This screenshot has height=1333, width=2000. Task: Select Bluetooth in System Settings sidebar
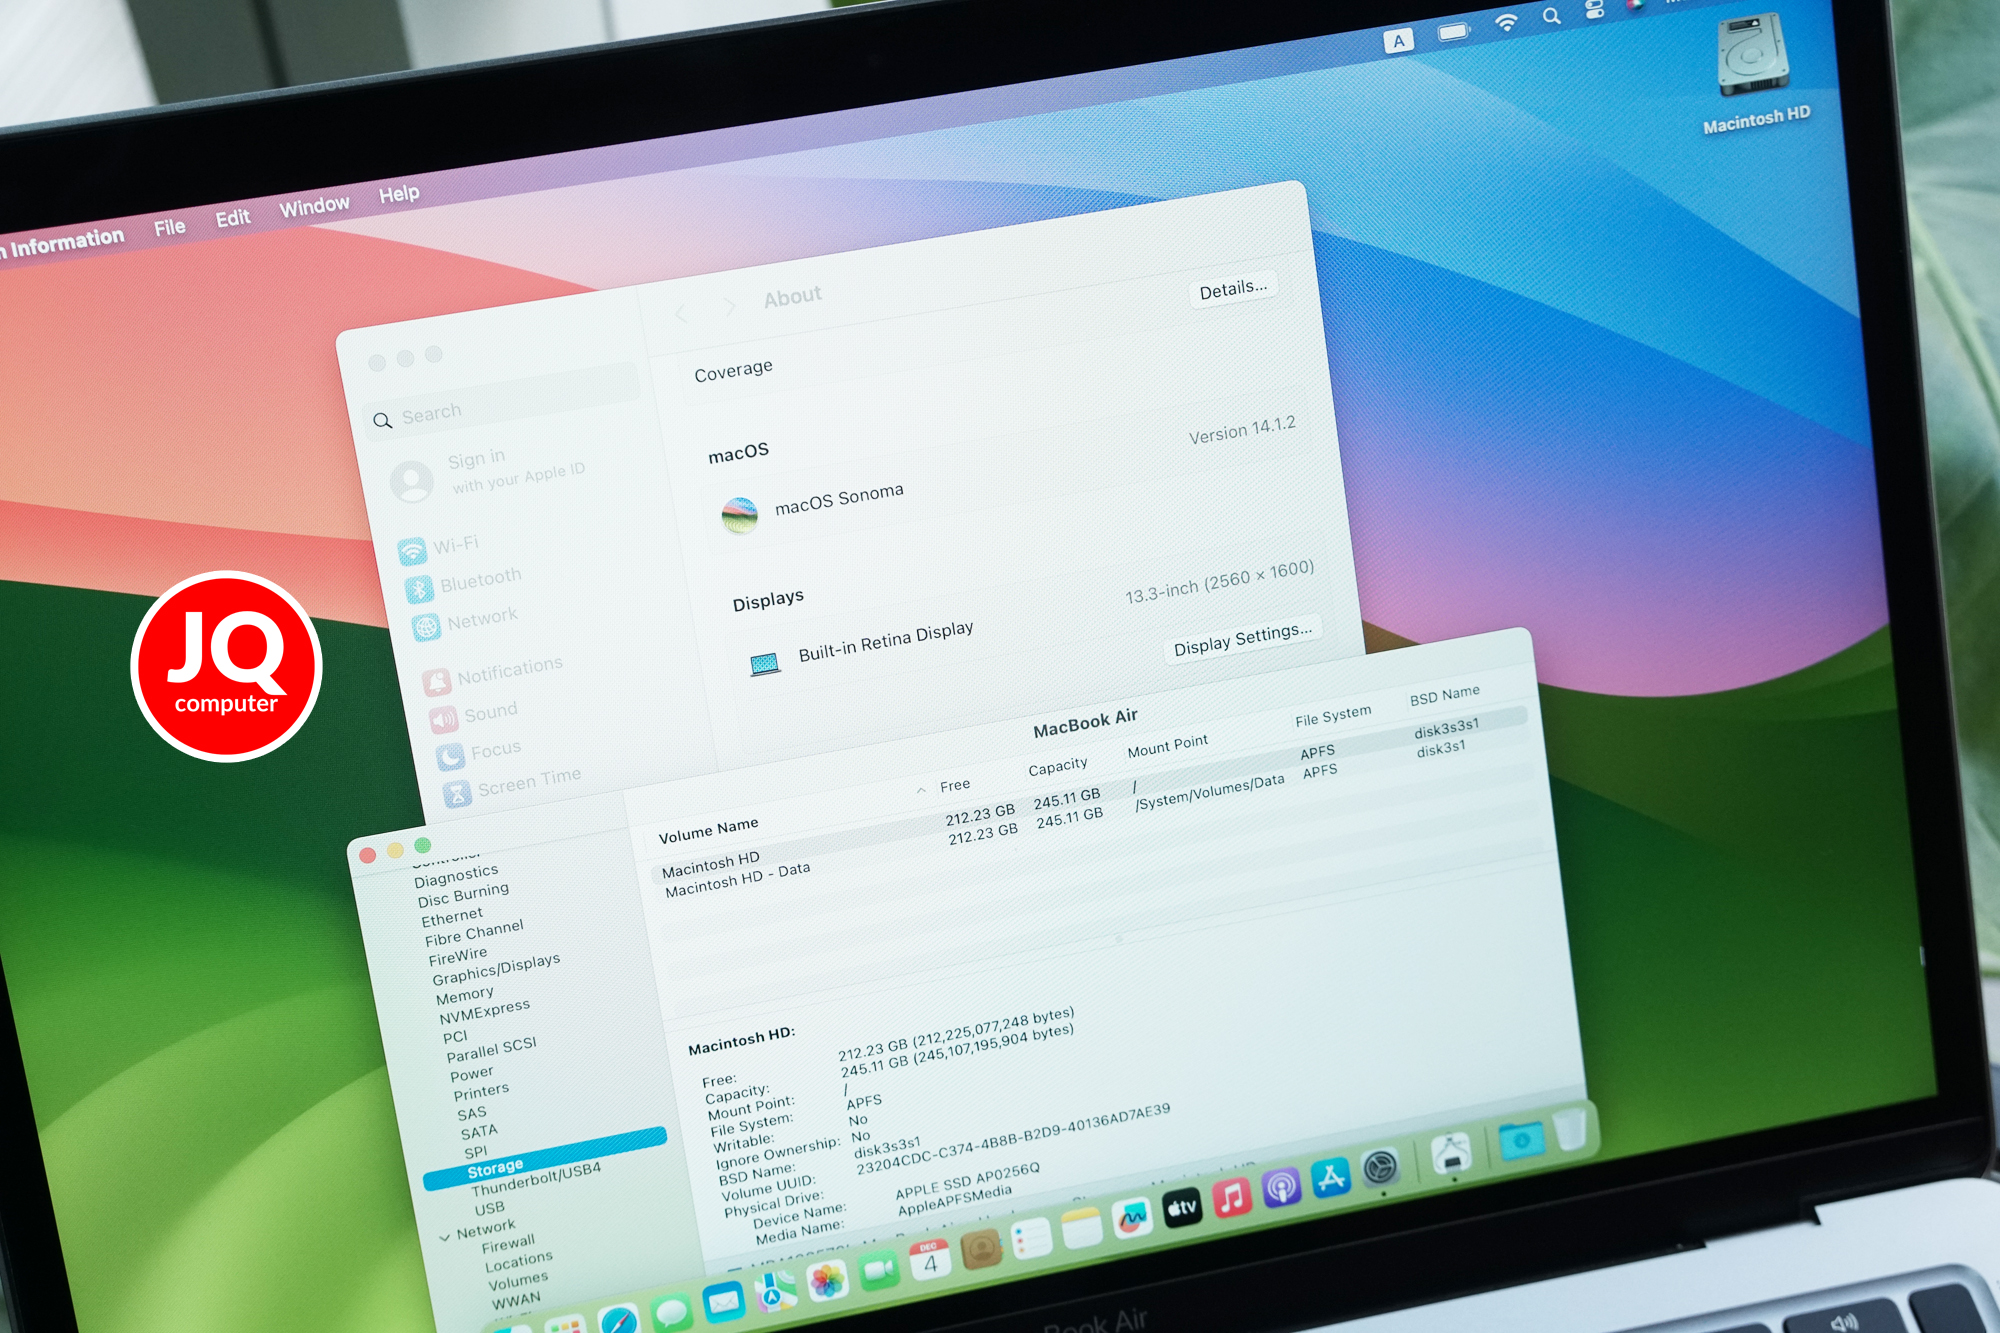(x=464, y=582)
